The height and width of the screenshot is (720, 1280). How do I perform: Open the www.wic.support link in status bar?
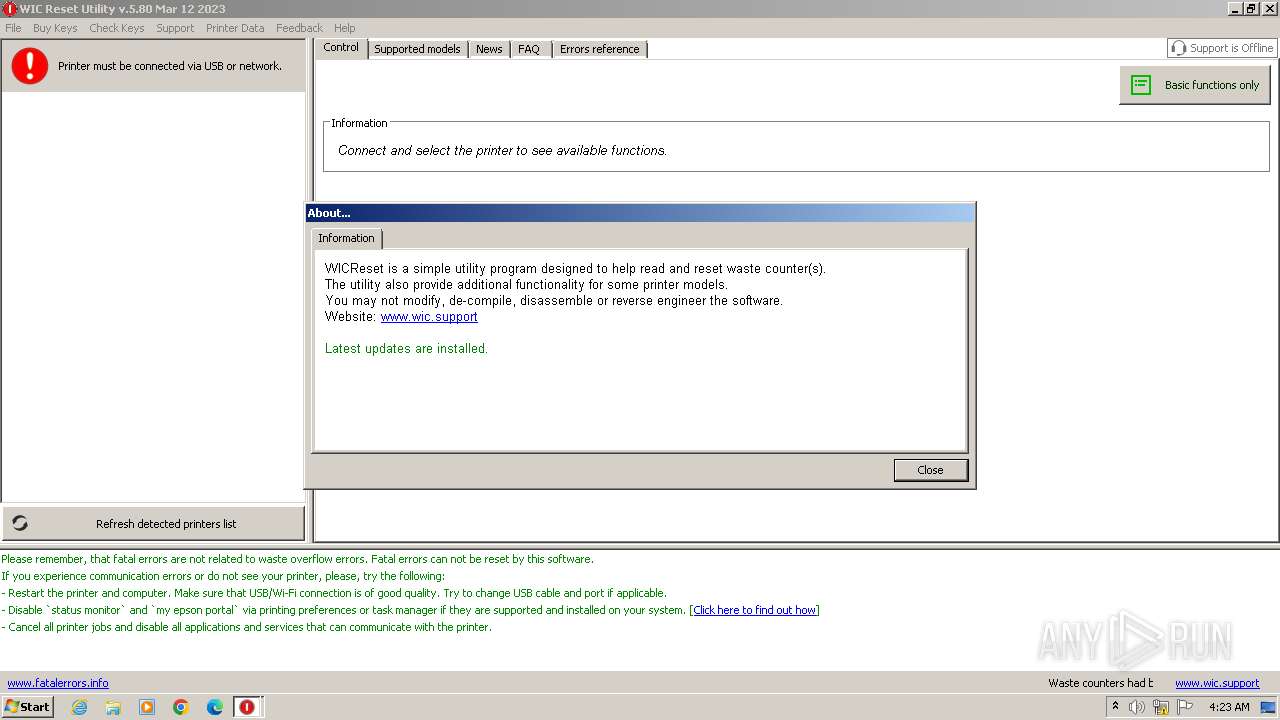tap(1217, 683)
